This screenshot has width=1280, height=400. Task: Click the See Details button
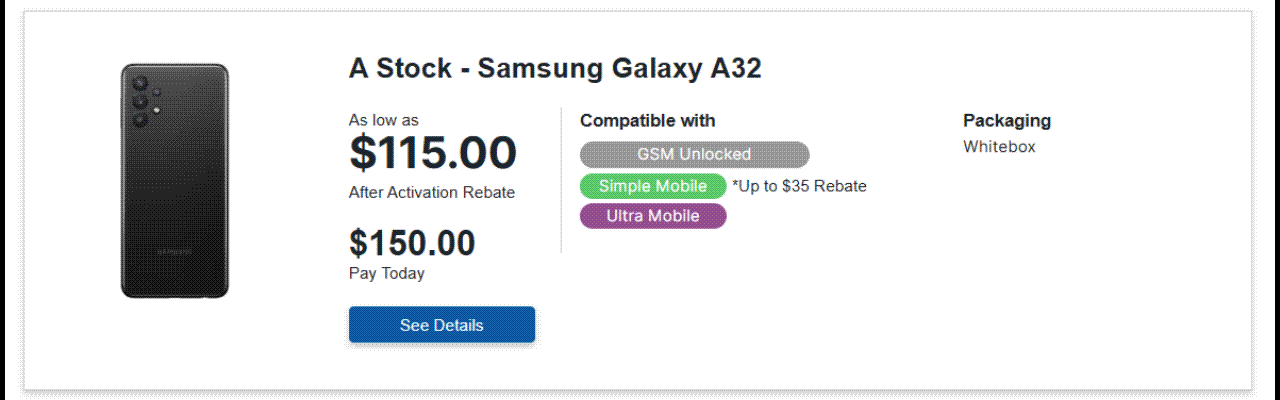pyautogui.click(x=441, y=325)
